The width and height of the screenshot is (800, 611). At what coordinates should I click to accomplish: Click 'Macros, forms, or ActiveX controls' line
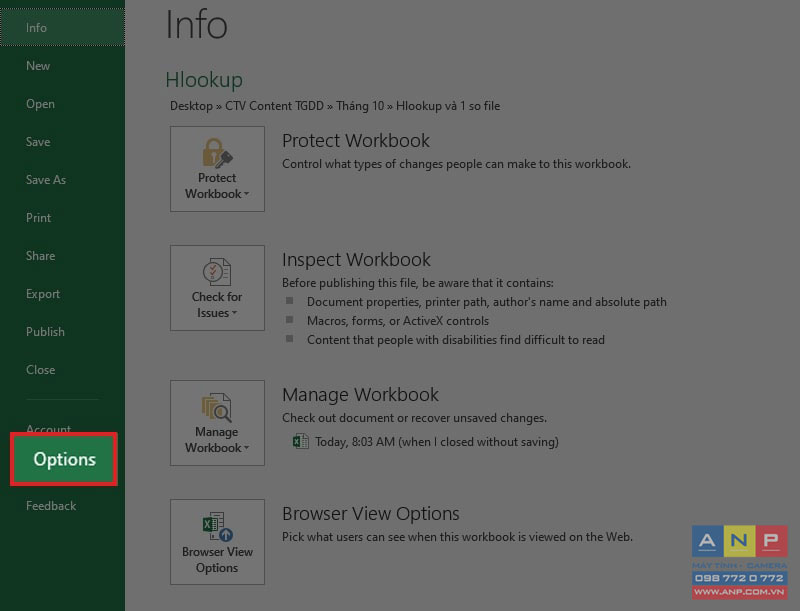point(398,321)
